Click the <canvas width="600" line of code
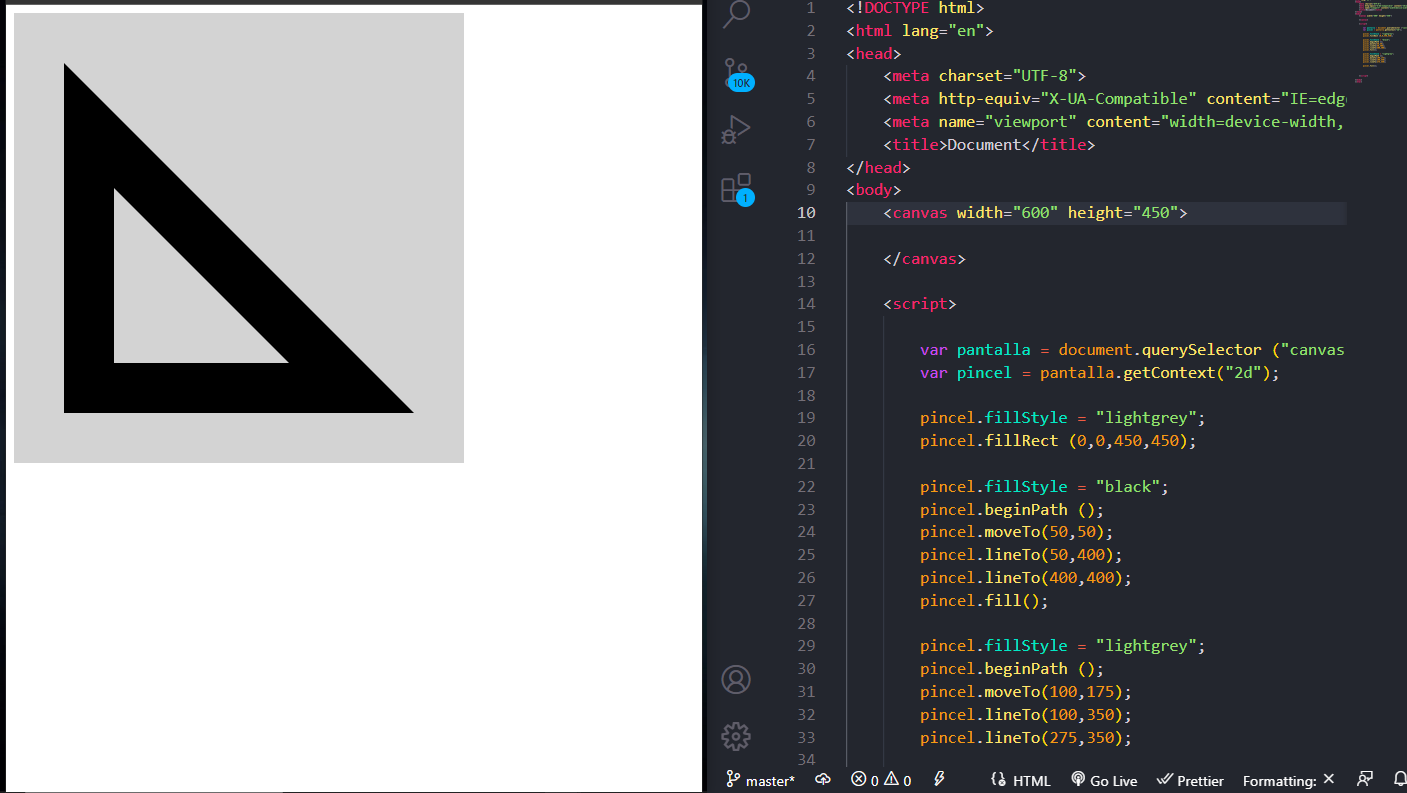This screenshot has height=793, width=1407. click(x=1035, y=213)
